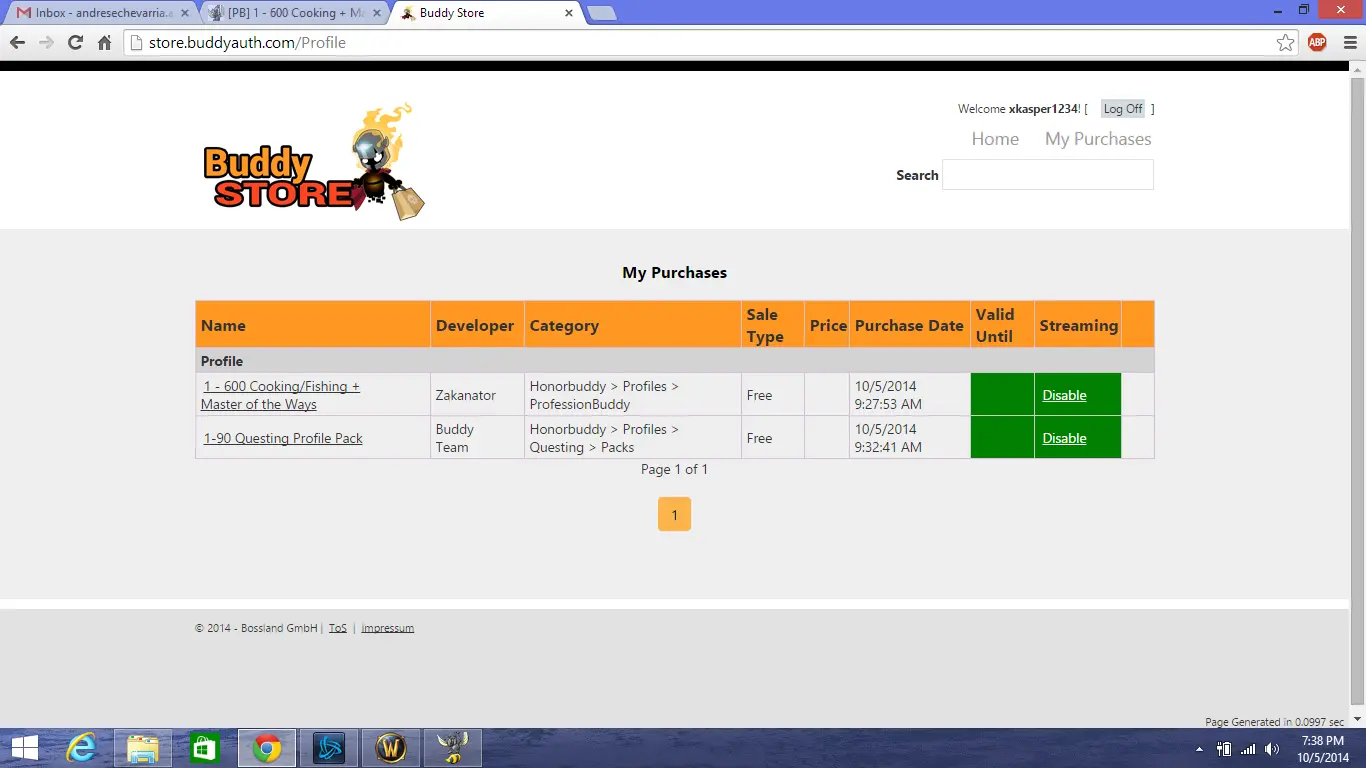Open the taskbar clock and date

[1325, 749]
